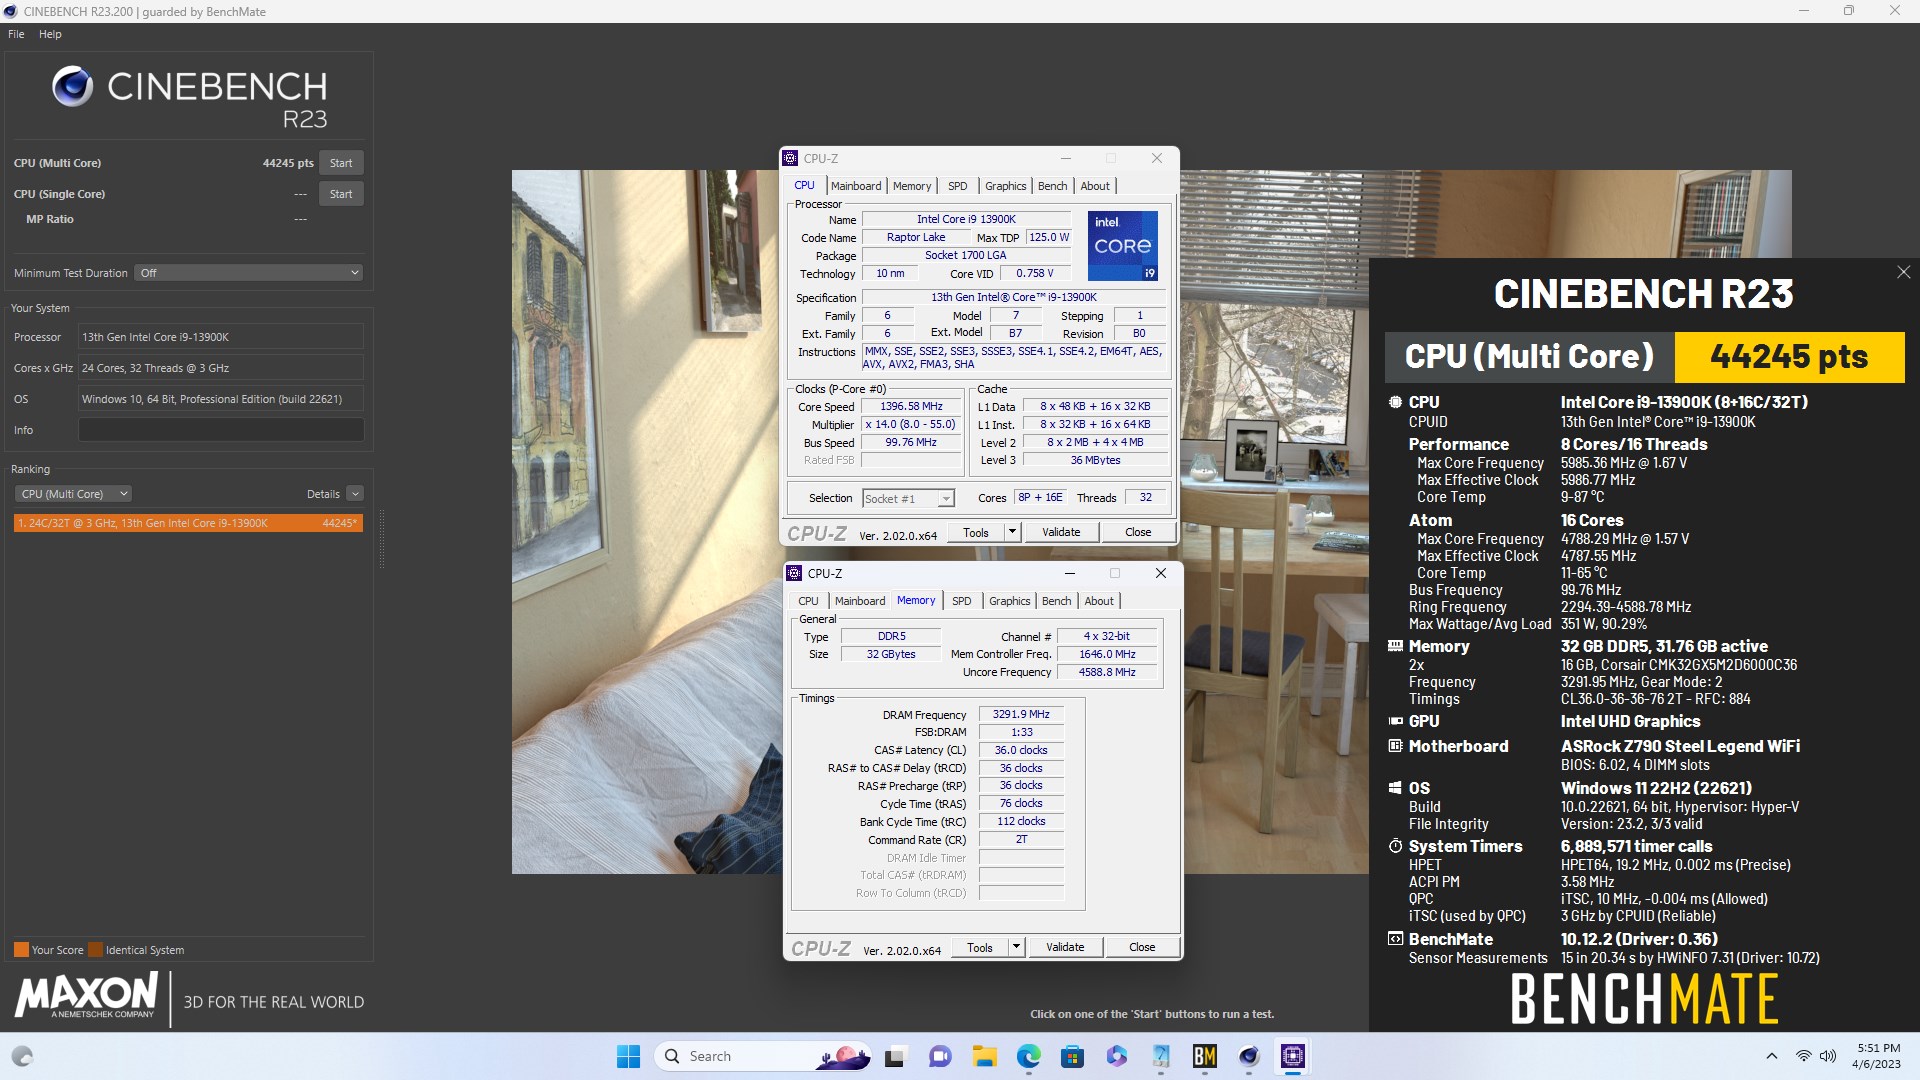1920x1080 pixels.
Task: Start the CPU Multi Core test
Action: click(x=341, y=163)
